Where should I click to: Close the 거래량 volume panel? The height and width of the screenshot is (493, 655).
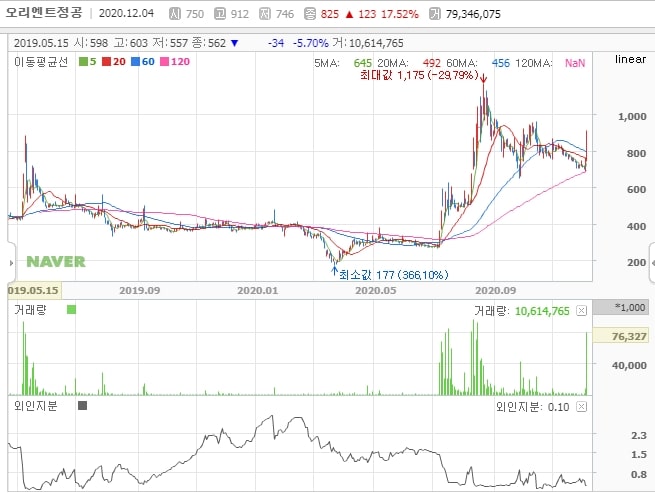point(581,310)
